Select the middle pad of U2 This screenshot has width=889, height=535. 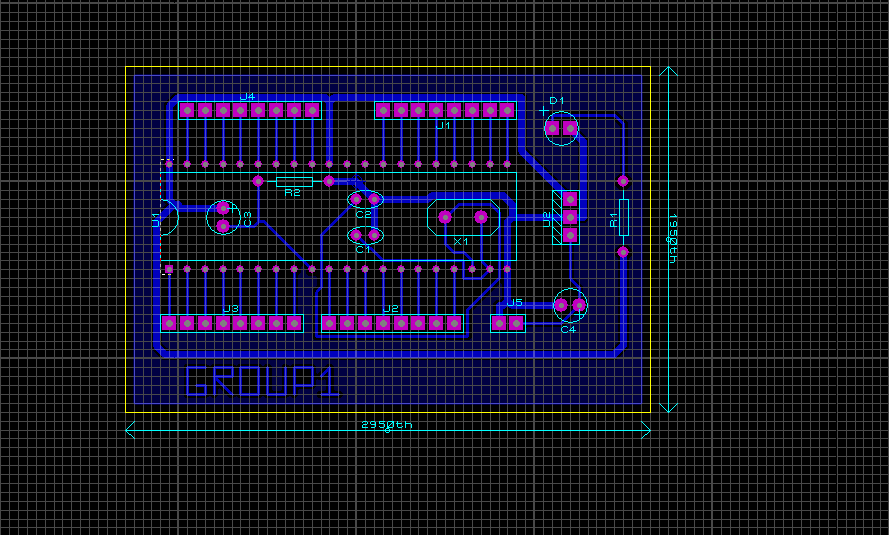(570, 217)
